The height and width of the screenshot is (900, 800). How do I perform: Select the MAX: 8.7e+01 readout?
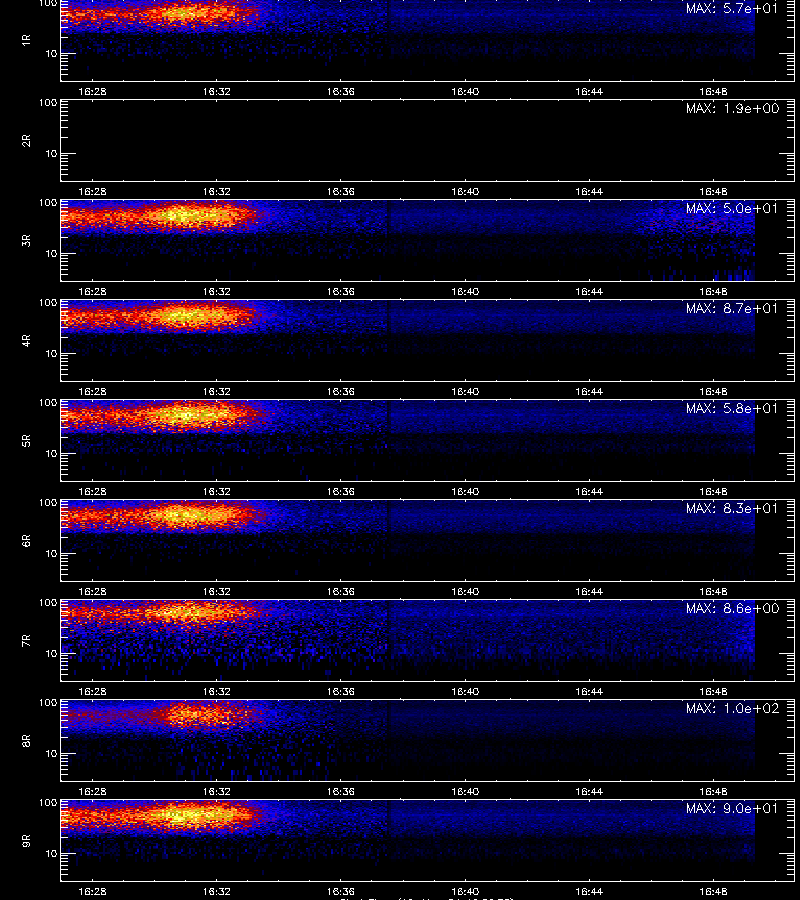pos(732,308)
